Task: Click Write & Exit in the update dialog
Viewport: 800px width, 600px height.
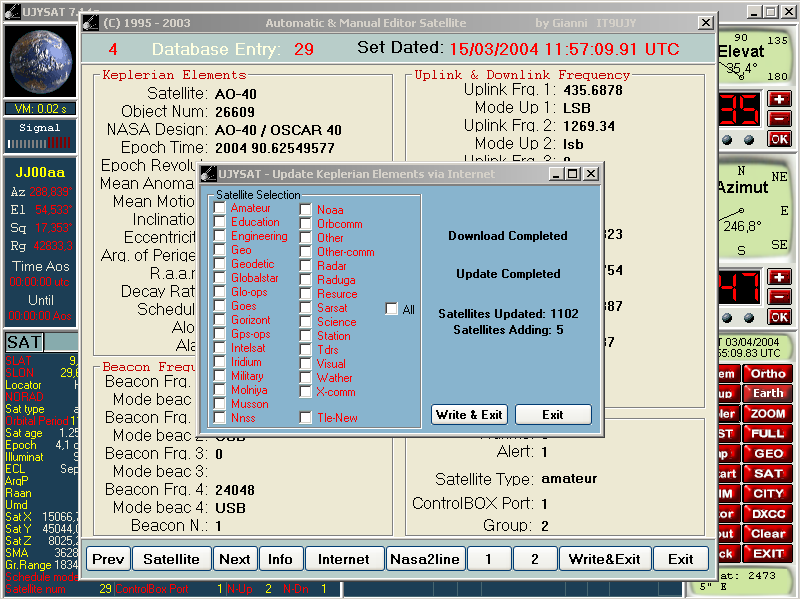Action: (x=469, y=415)
